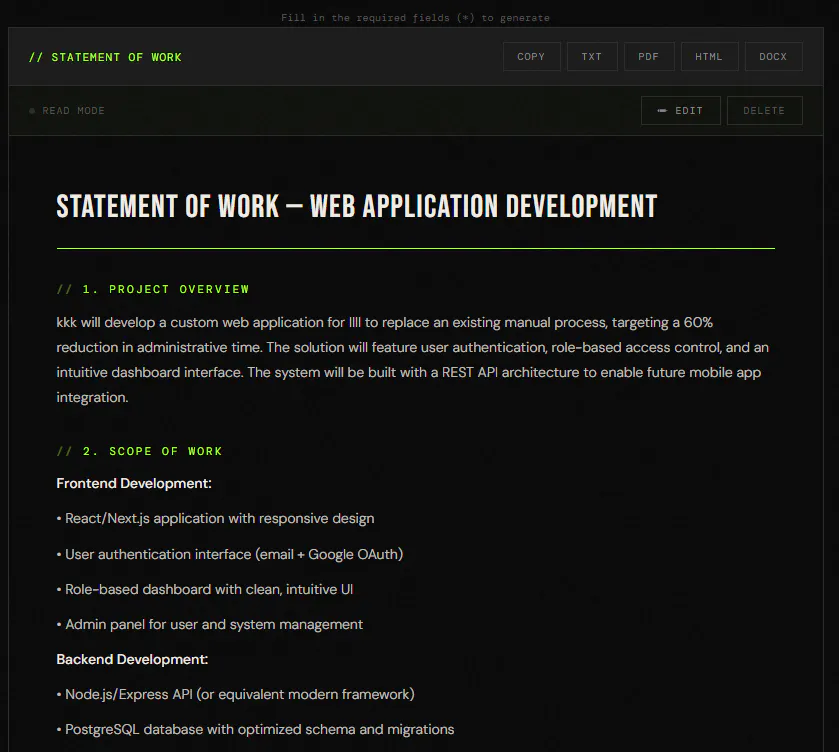Click the READ MODE label
The width and height of the screenshot is (839, 752).
click(x=73, y=111)
